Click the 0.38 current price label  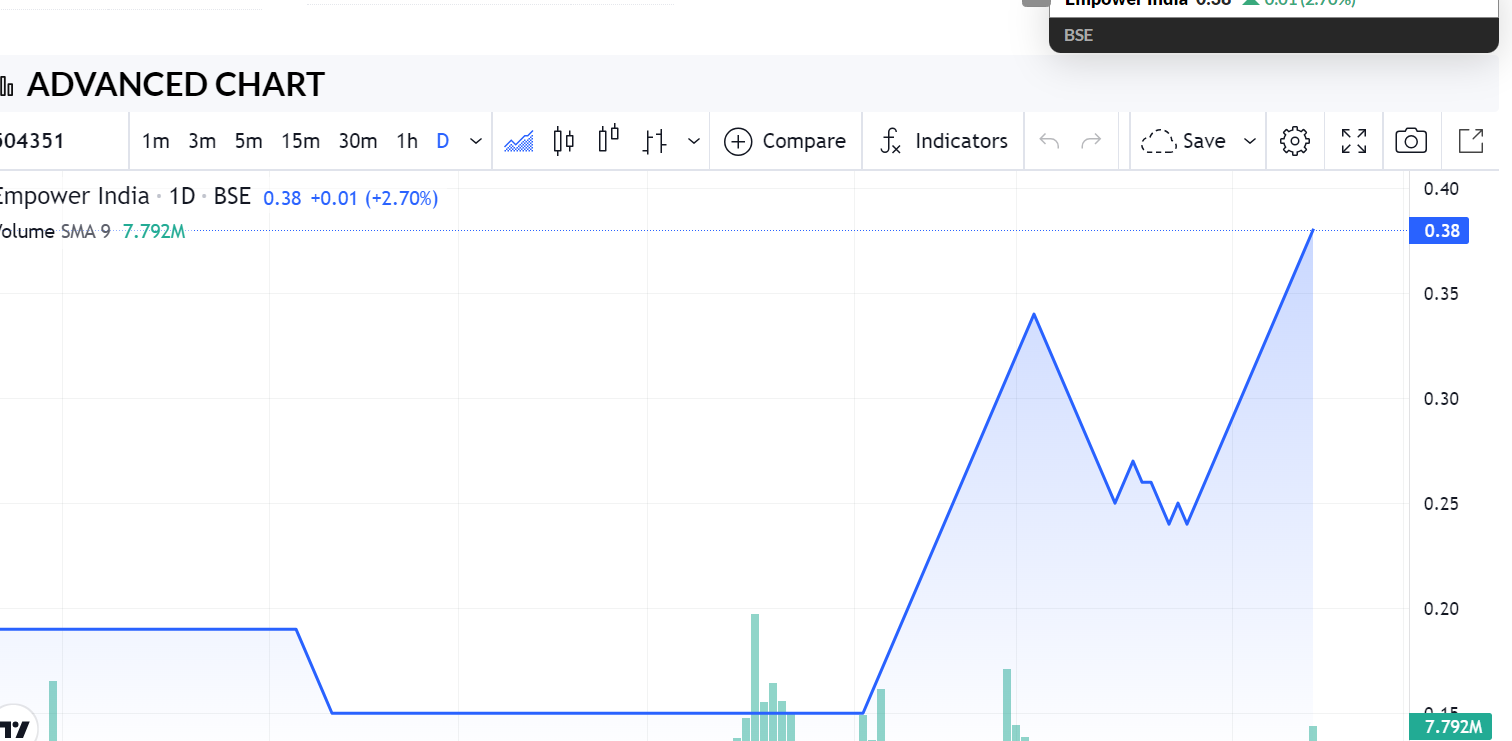[x=1439, y=232]
